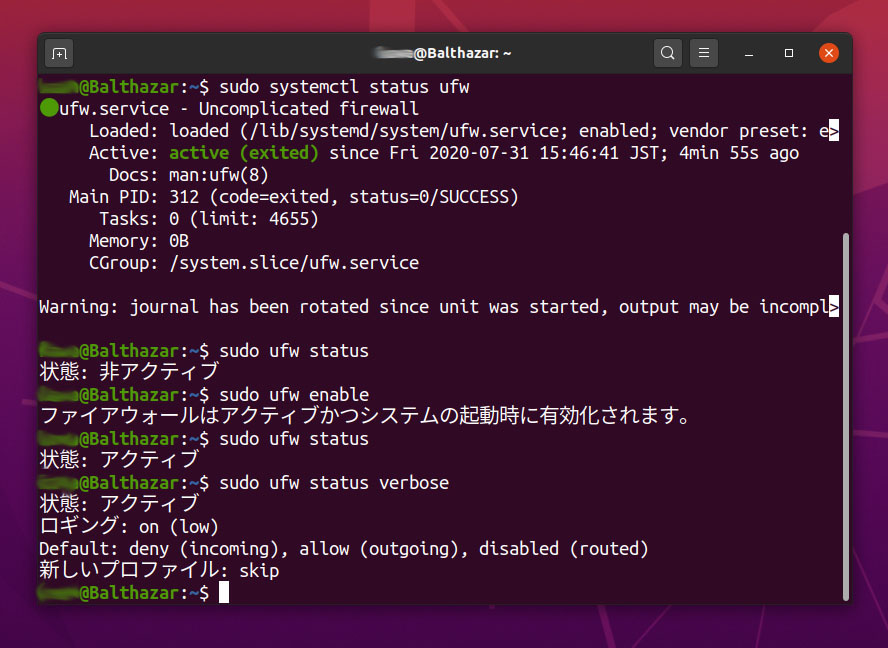Click the '状態: 非アクティブ' output line
The image size is (888, 648).
129,372
